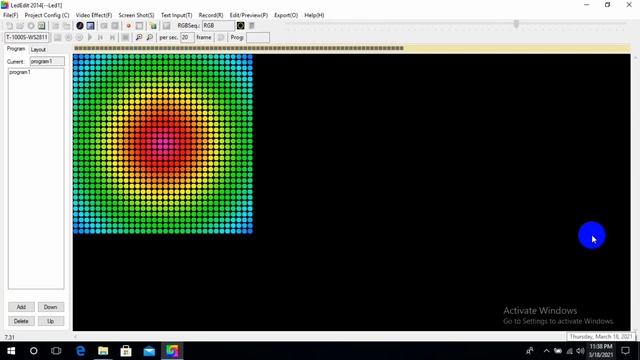Open the Screen Shot menu
This screenshot has height=360, width=640.
pos(136,15)
